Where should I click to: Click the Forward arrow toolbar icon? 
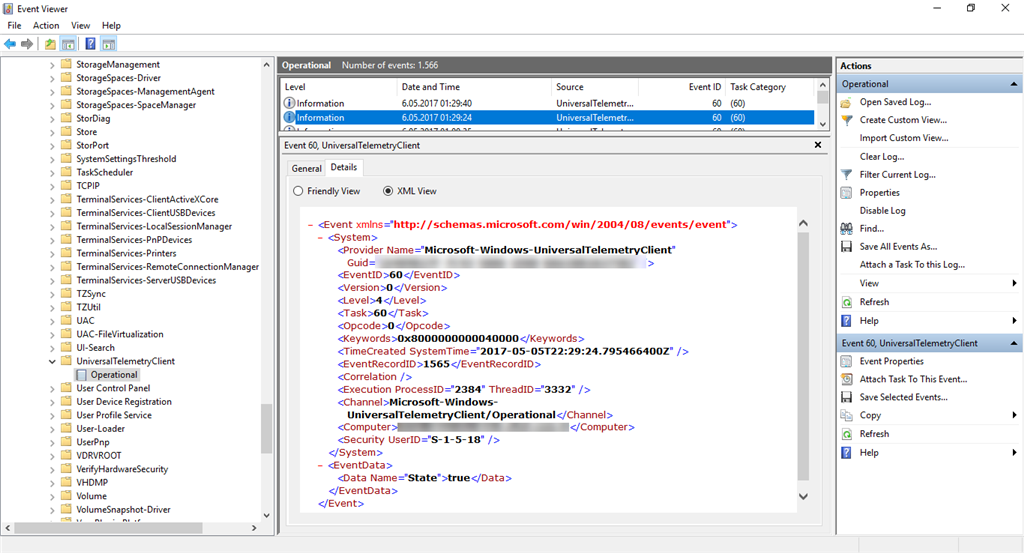(27, 44)
